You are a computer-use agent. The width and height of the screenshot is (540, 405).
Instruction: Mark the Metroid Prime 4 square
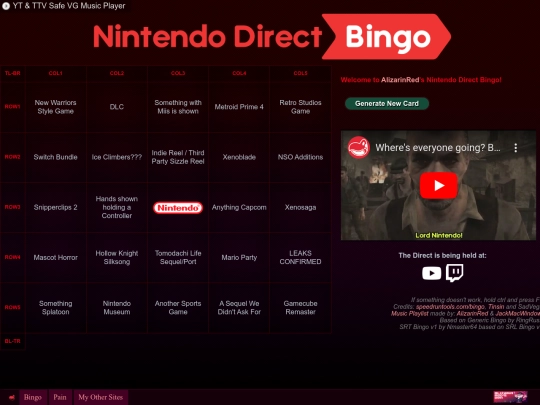click(239, 107)
